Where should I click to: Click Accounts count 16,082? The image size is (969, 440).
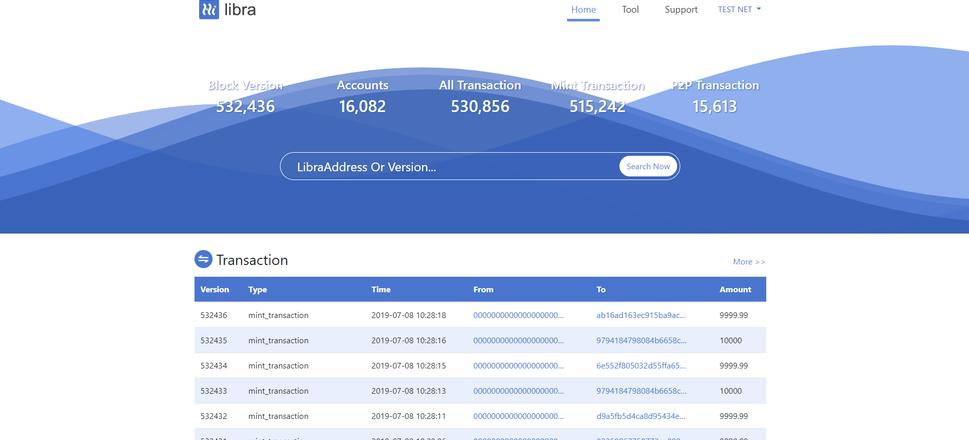362,106
